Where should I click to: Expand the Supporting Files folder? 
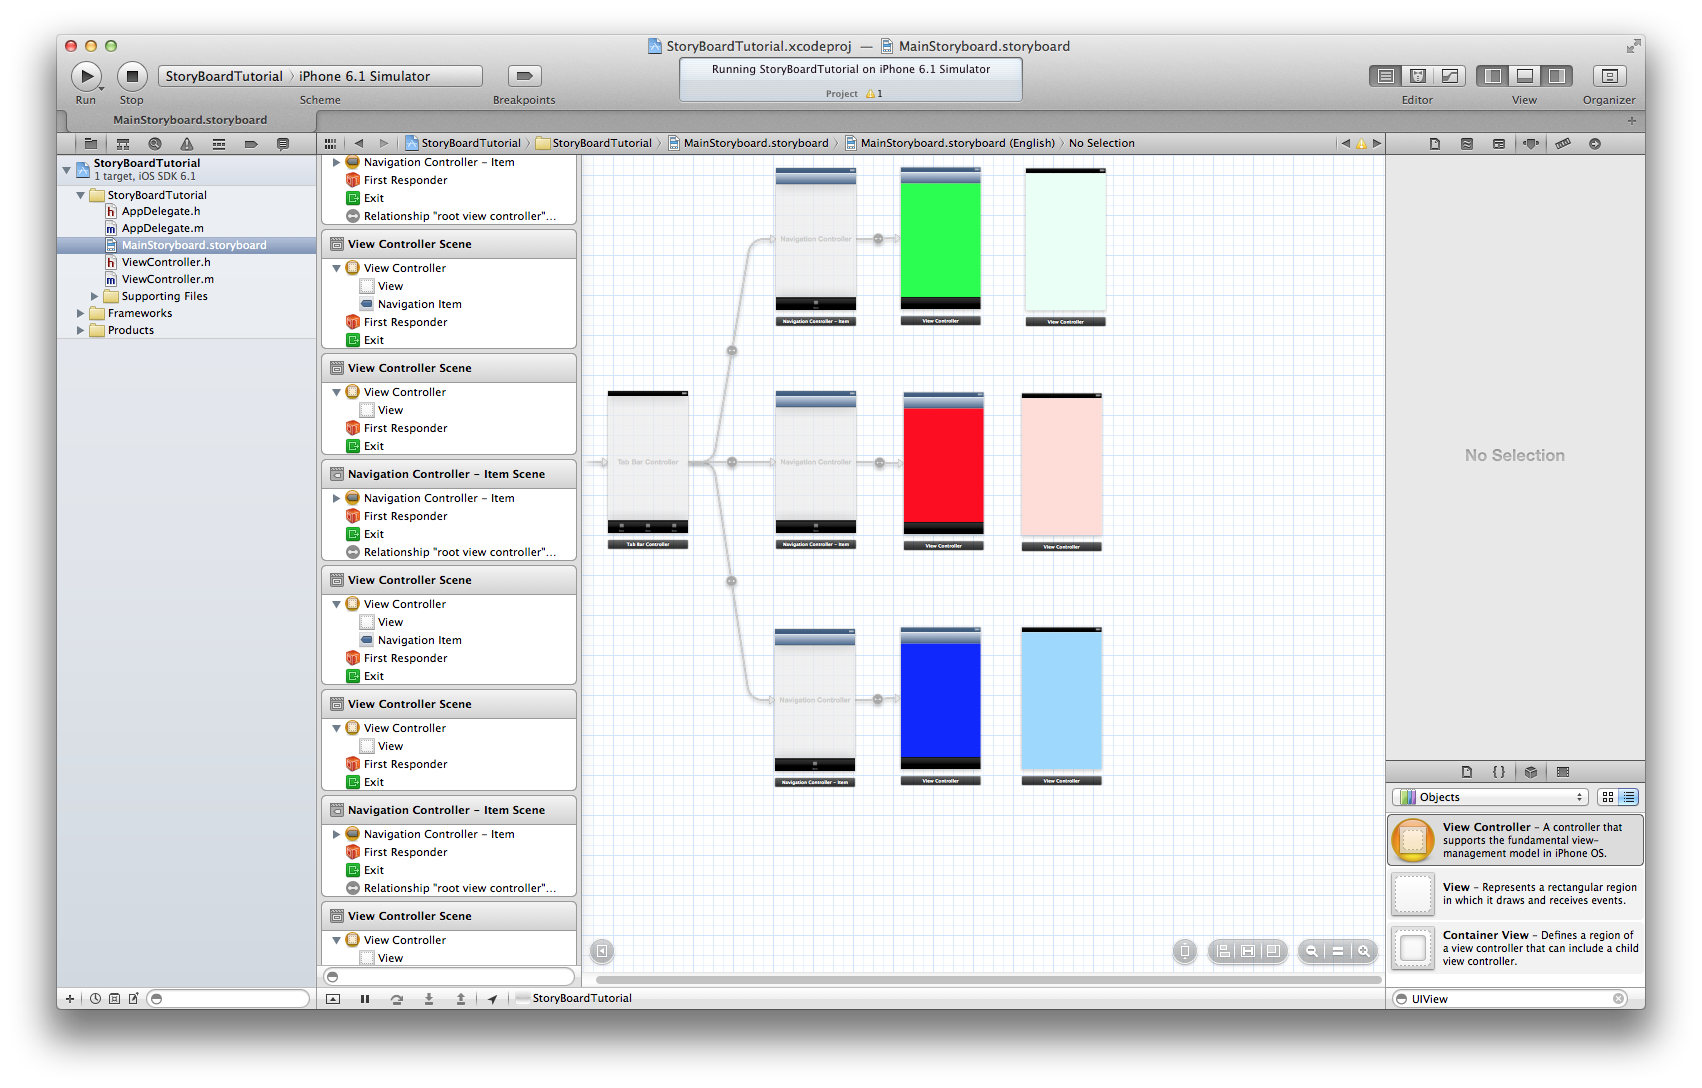point(95,296)
